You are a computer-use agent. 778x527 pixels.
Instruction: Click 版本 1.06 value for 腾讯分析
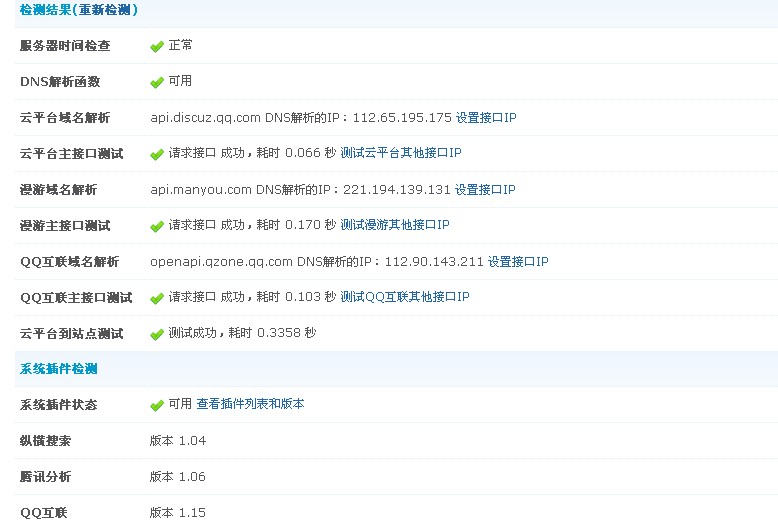coord(178,477)
